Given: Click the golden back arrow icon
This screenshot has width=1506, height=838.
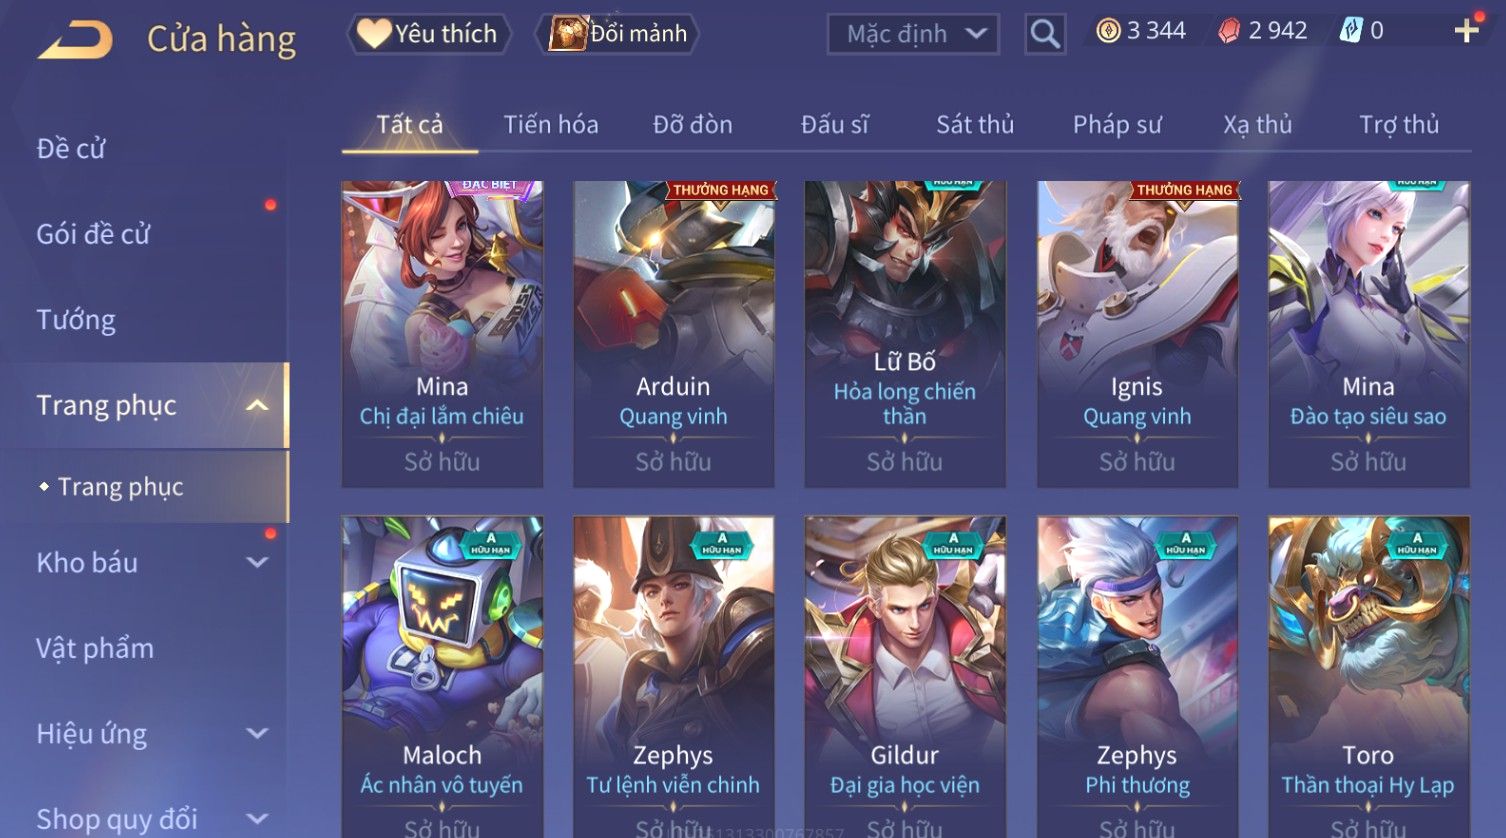Looking at the screenshot, I should pos(75,40).
